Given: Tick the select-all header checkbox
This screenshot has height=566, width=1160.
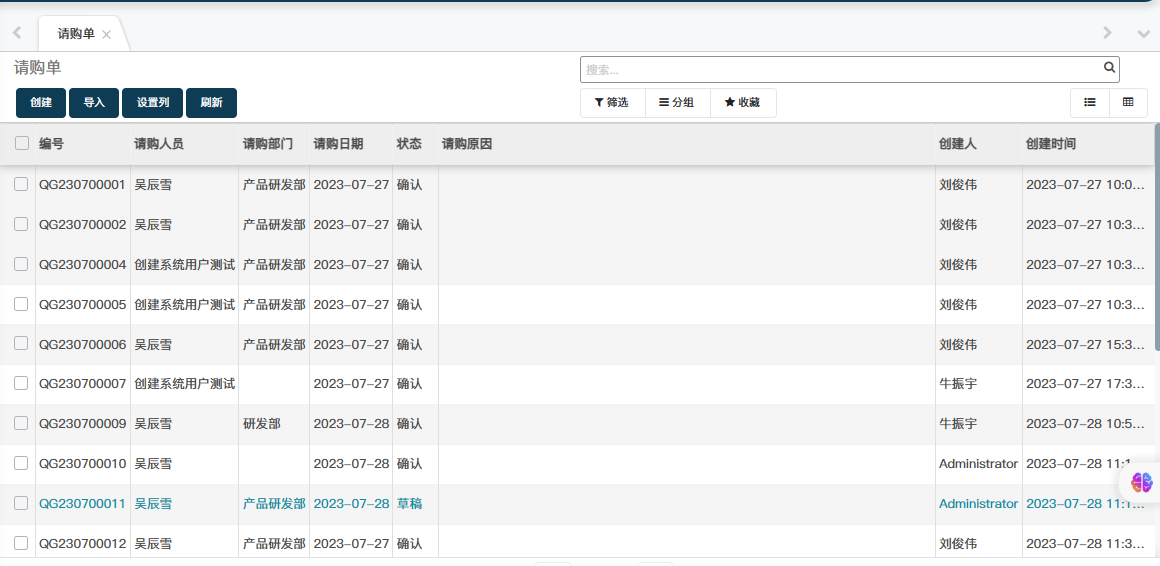Looking at the screenshot, I should 22,143.
